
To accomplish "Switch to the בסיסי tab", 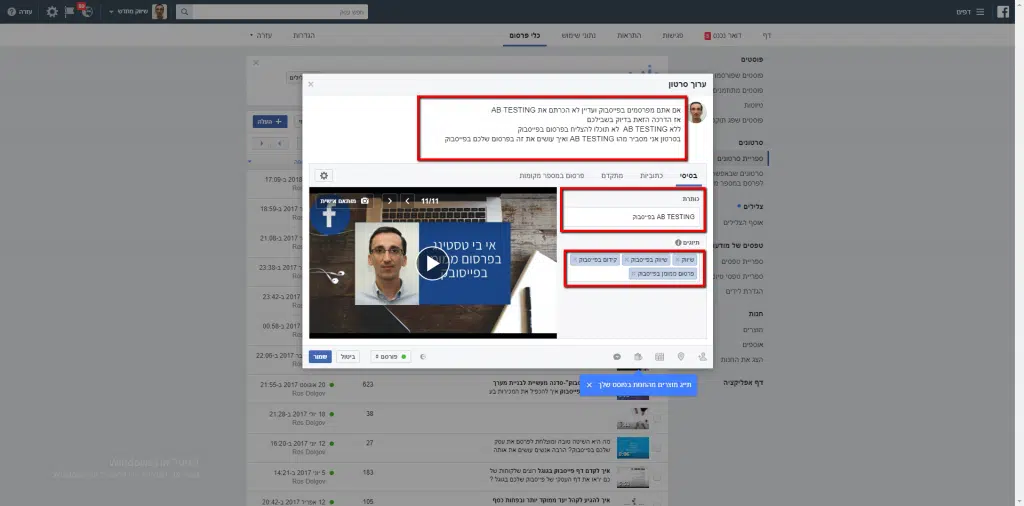I will point(688,176).
